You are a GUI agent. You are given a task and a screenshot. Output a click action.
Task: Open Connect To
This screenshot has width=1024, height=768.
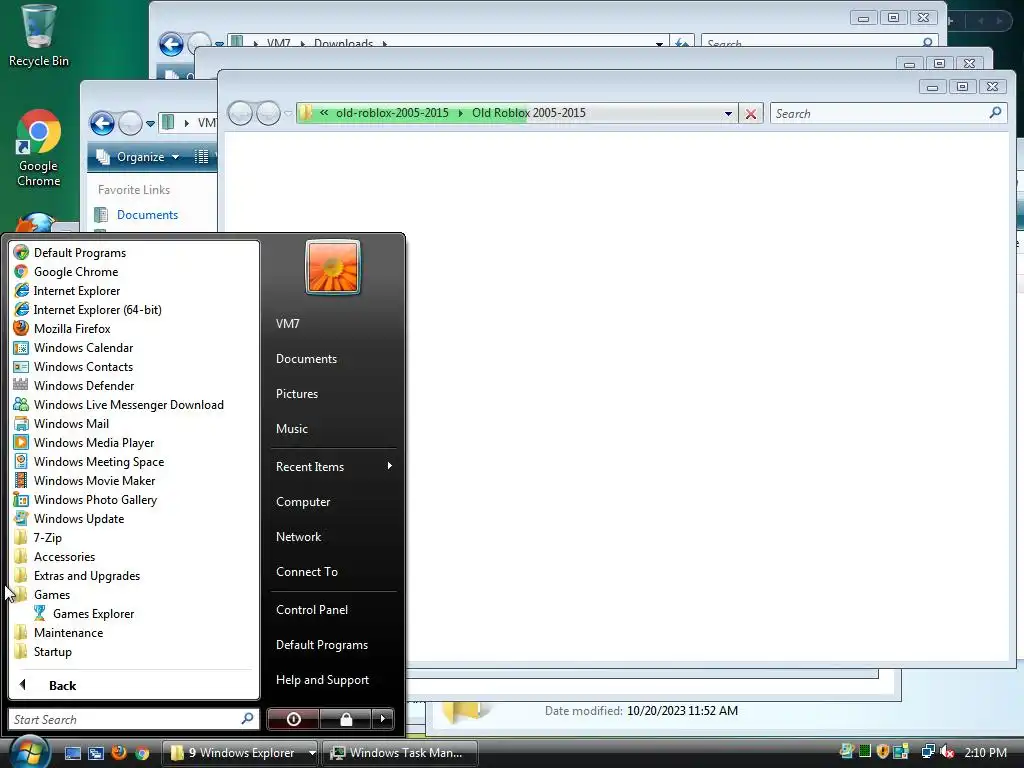[306, 571]
